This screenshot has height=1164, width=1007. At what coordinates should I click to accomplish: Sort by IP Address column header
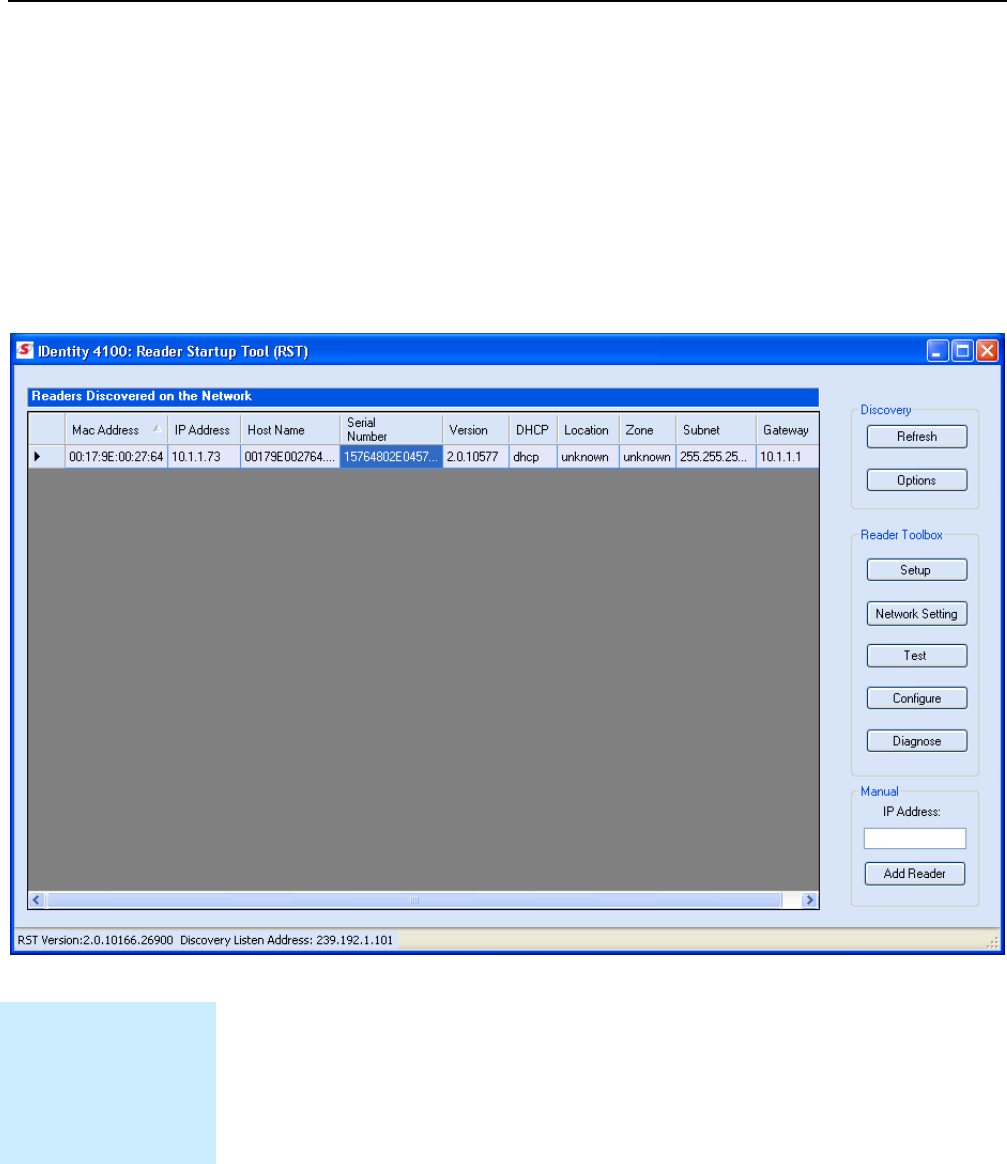tap(203, 430)
